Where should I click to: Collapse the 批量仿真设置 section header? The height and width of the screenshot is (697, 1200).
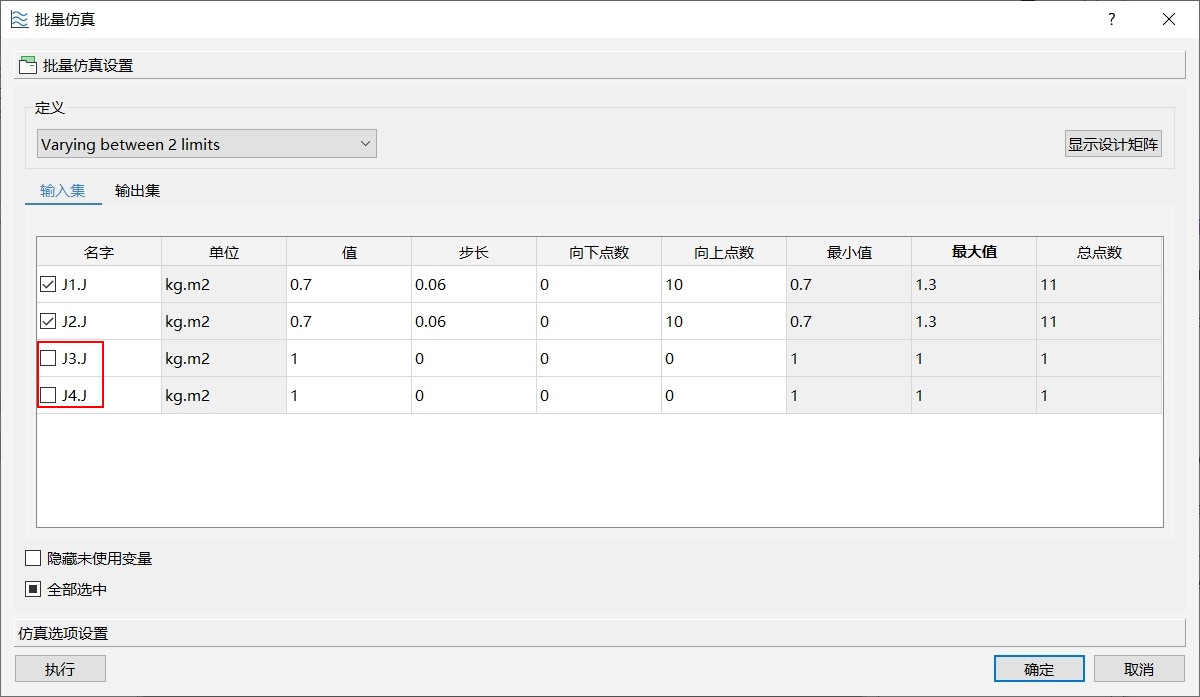(x=600, y=66)
